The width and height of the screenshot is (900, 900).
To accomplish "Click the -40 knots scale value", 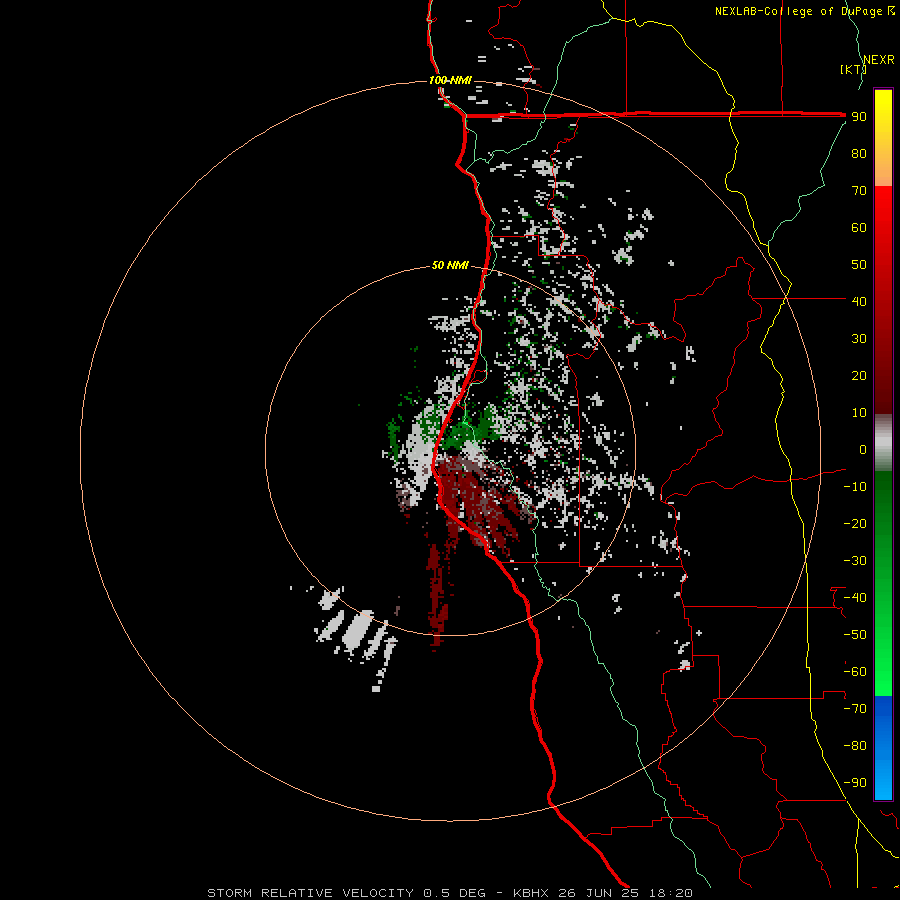I will 855,598.
